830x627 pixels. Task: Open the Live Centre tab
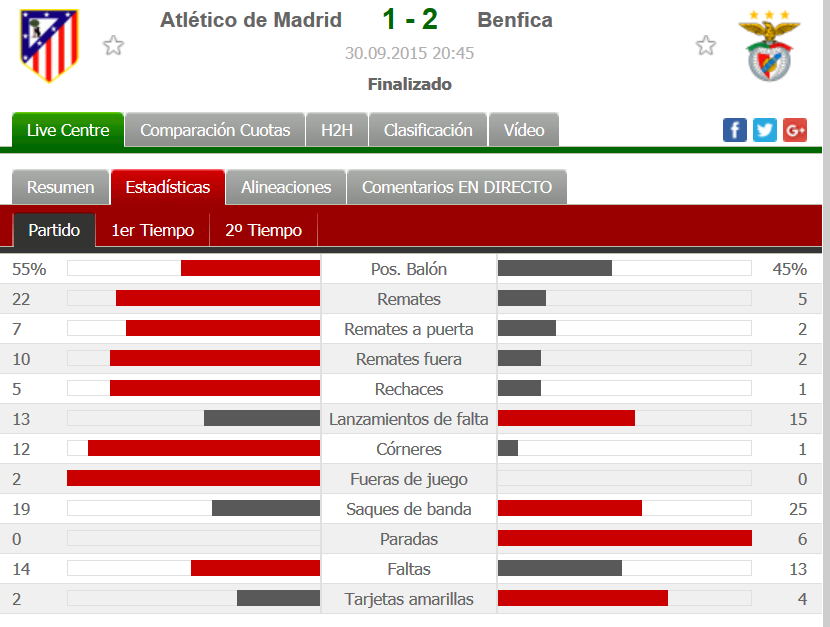[68, 130]
